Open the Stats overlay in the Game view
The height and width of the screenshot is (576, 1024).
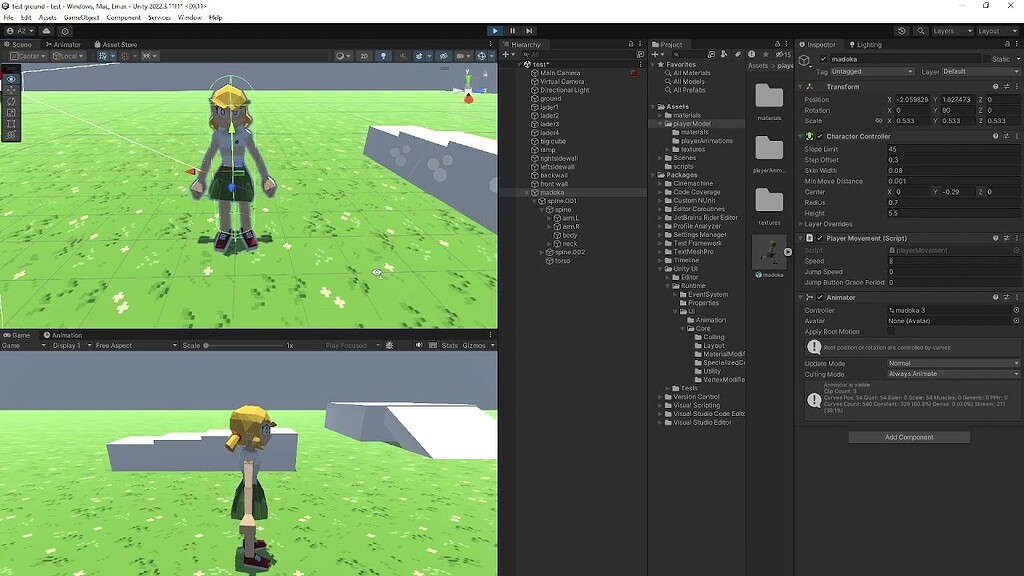[450, 344]
